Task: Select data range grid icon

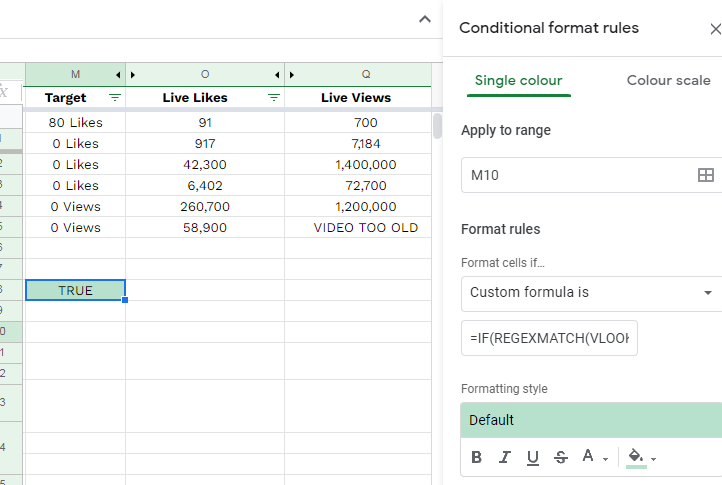Action: [705, 175]
